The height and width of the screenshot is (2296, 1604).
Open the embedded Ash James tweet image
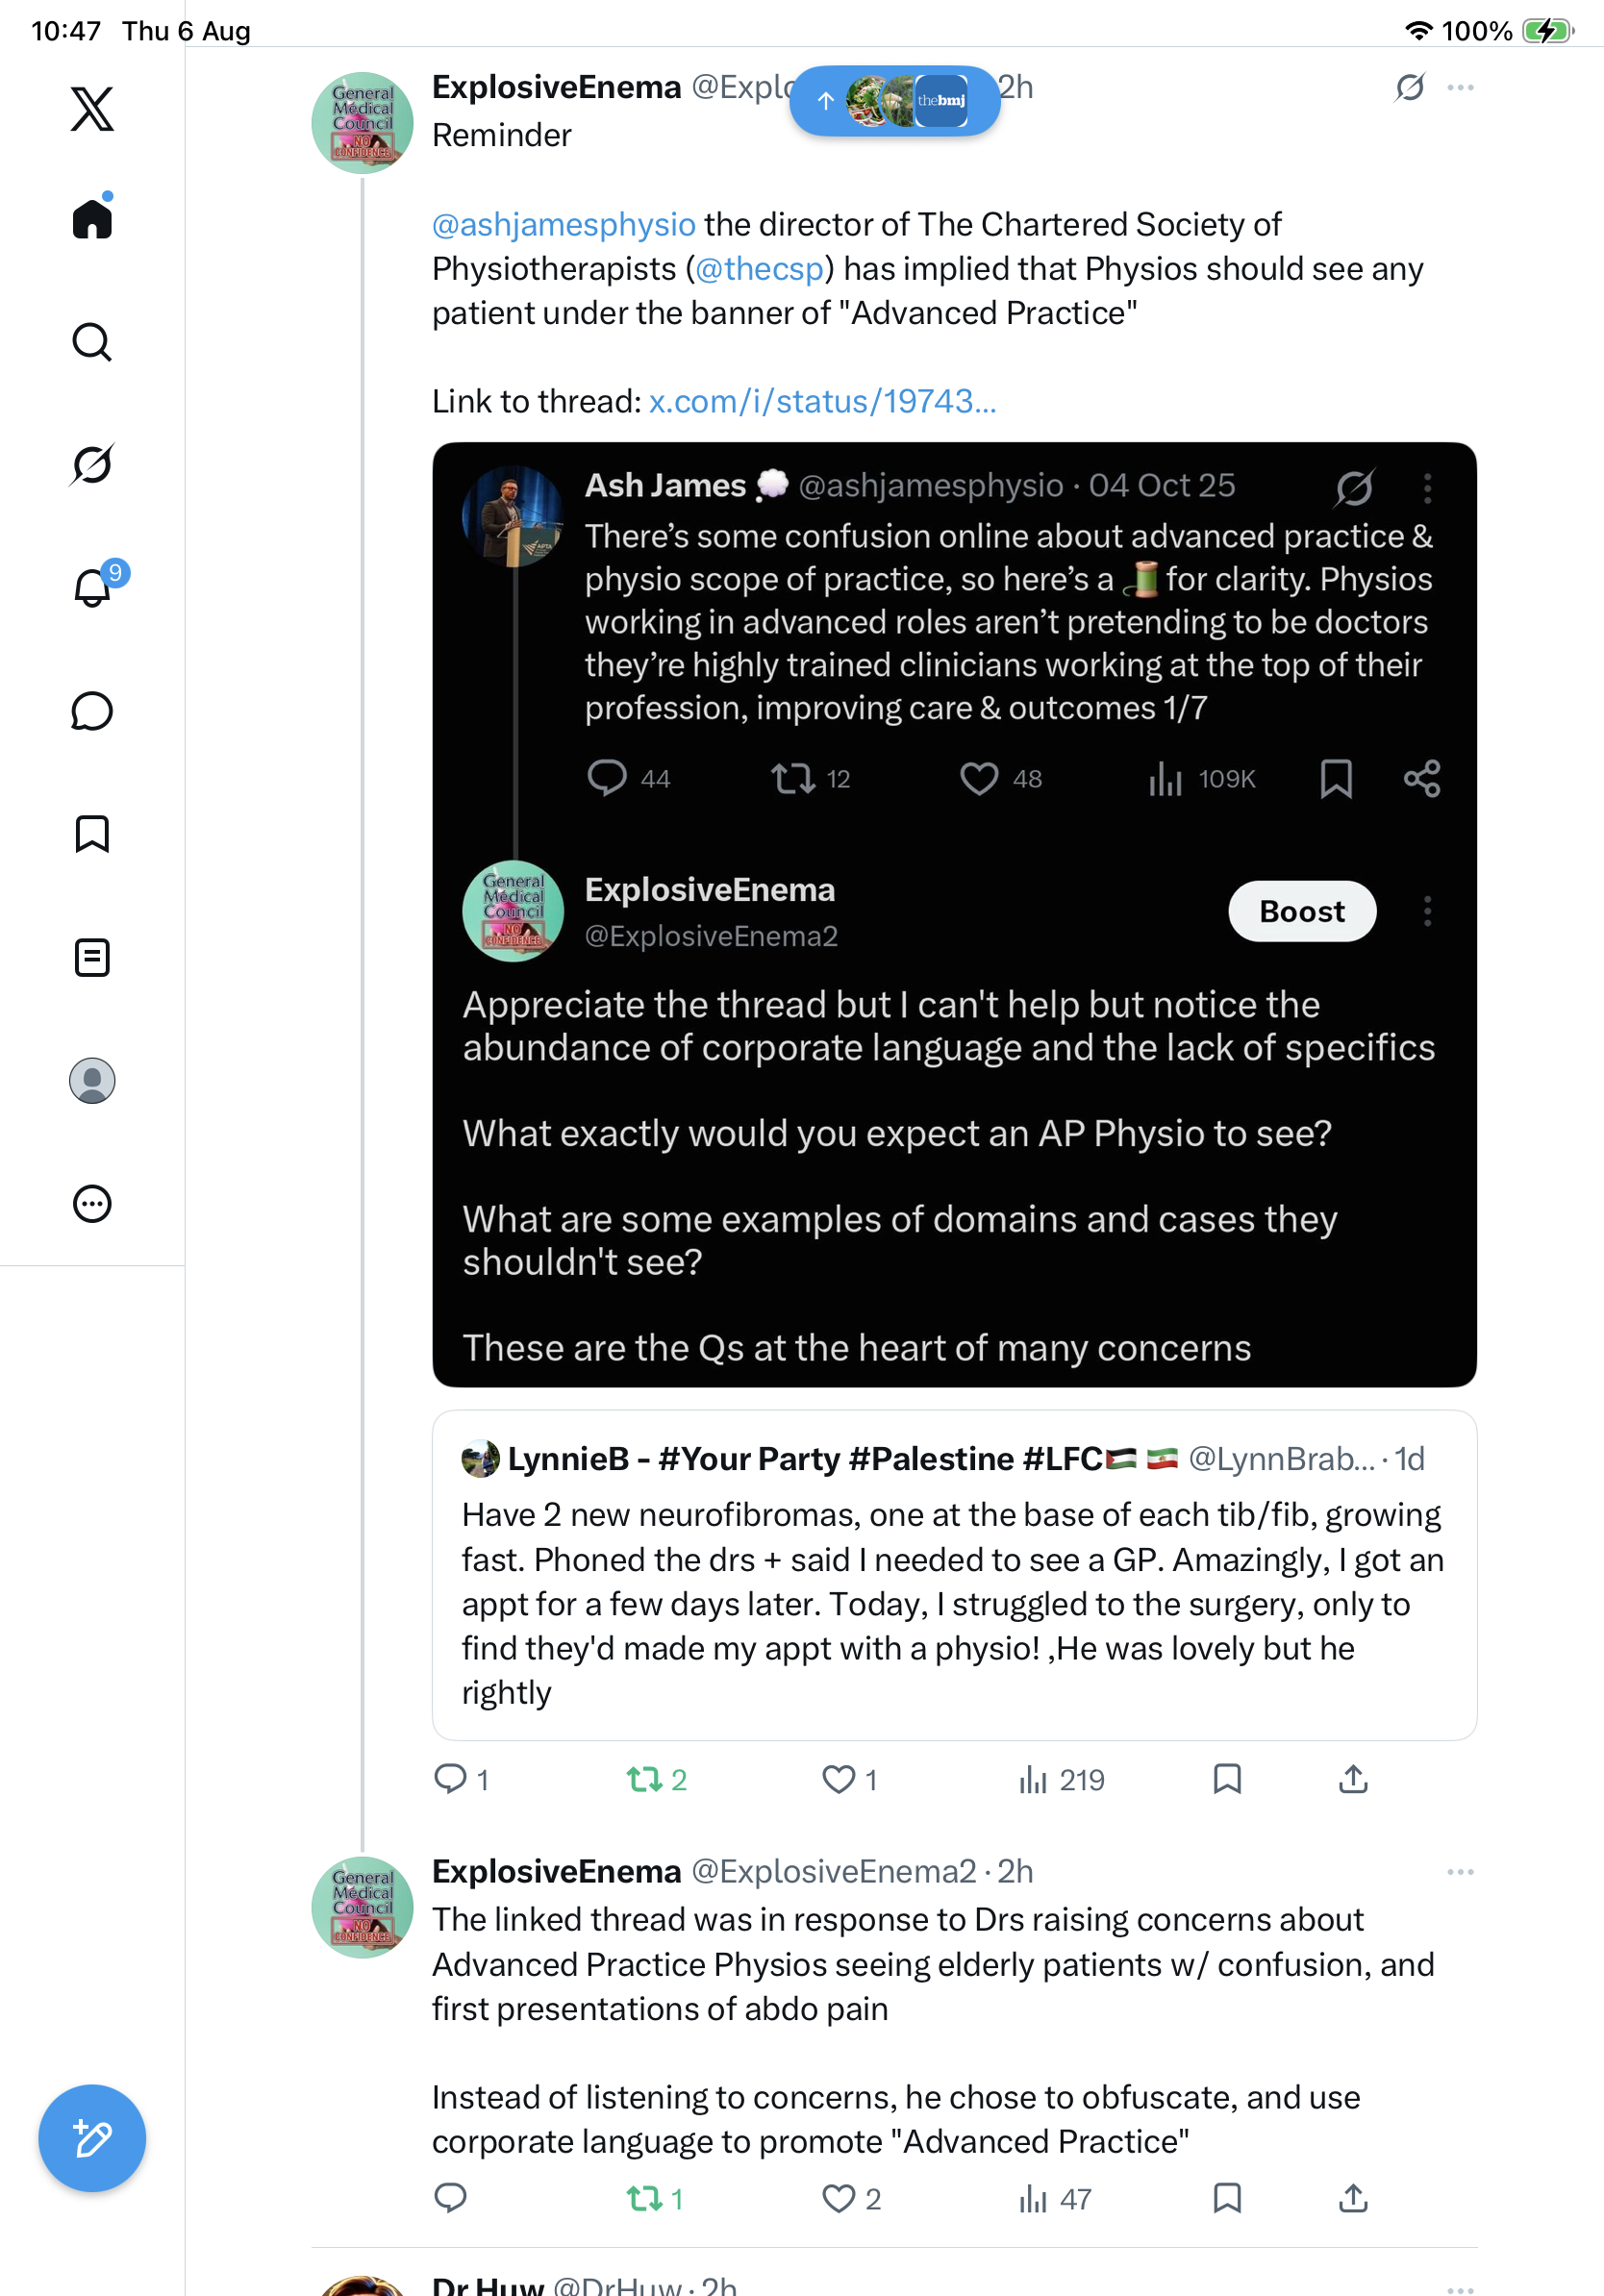click(x=954, y=914)
